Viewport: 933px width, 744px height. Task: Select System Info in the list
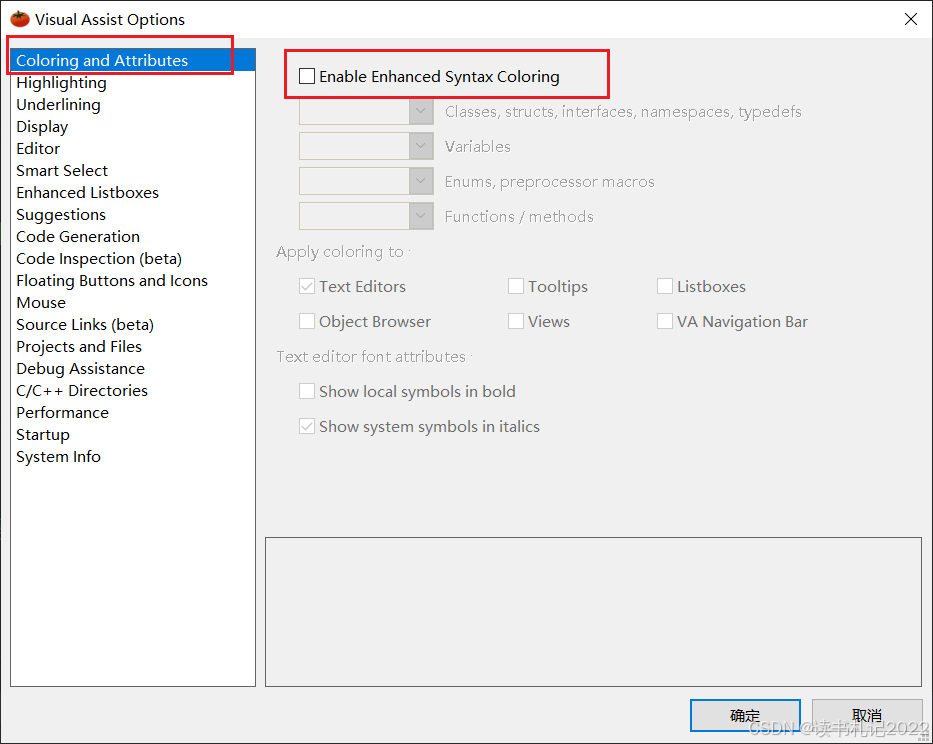coord(133,457)
